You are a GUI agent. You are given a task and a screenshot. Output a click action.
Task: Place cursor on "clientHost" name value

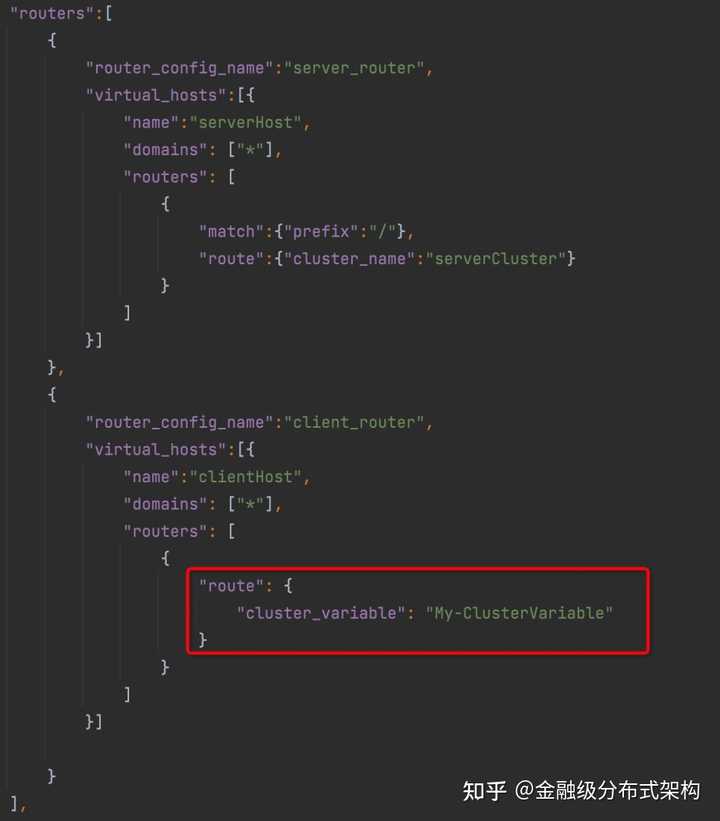245,477
